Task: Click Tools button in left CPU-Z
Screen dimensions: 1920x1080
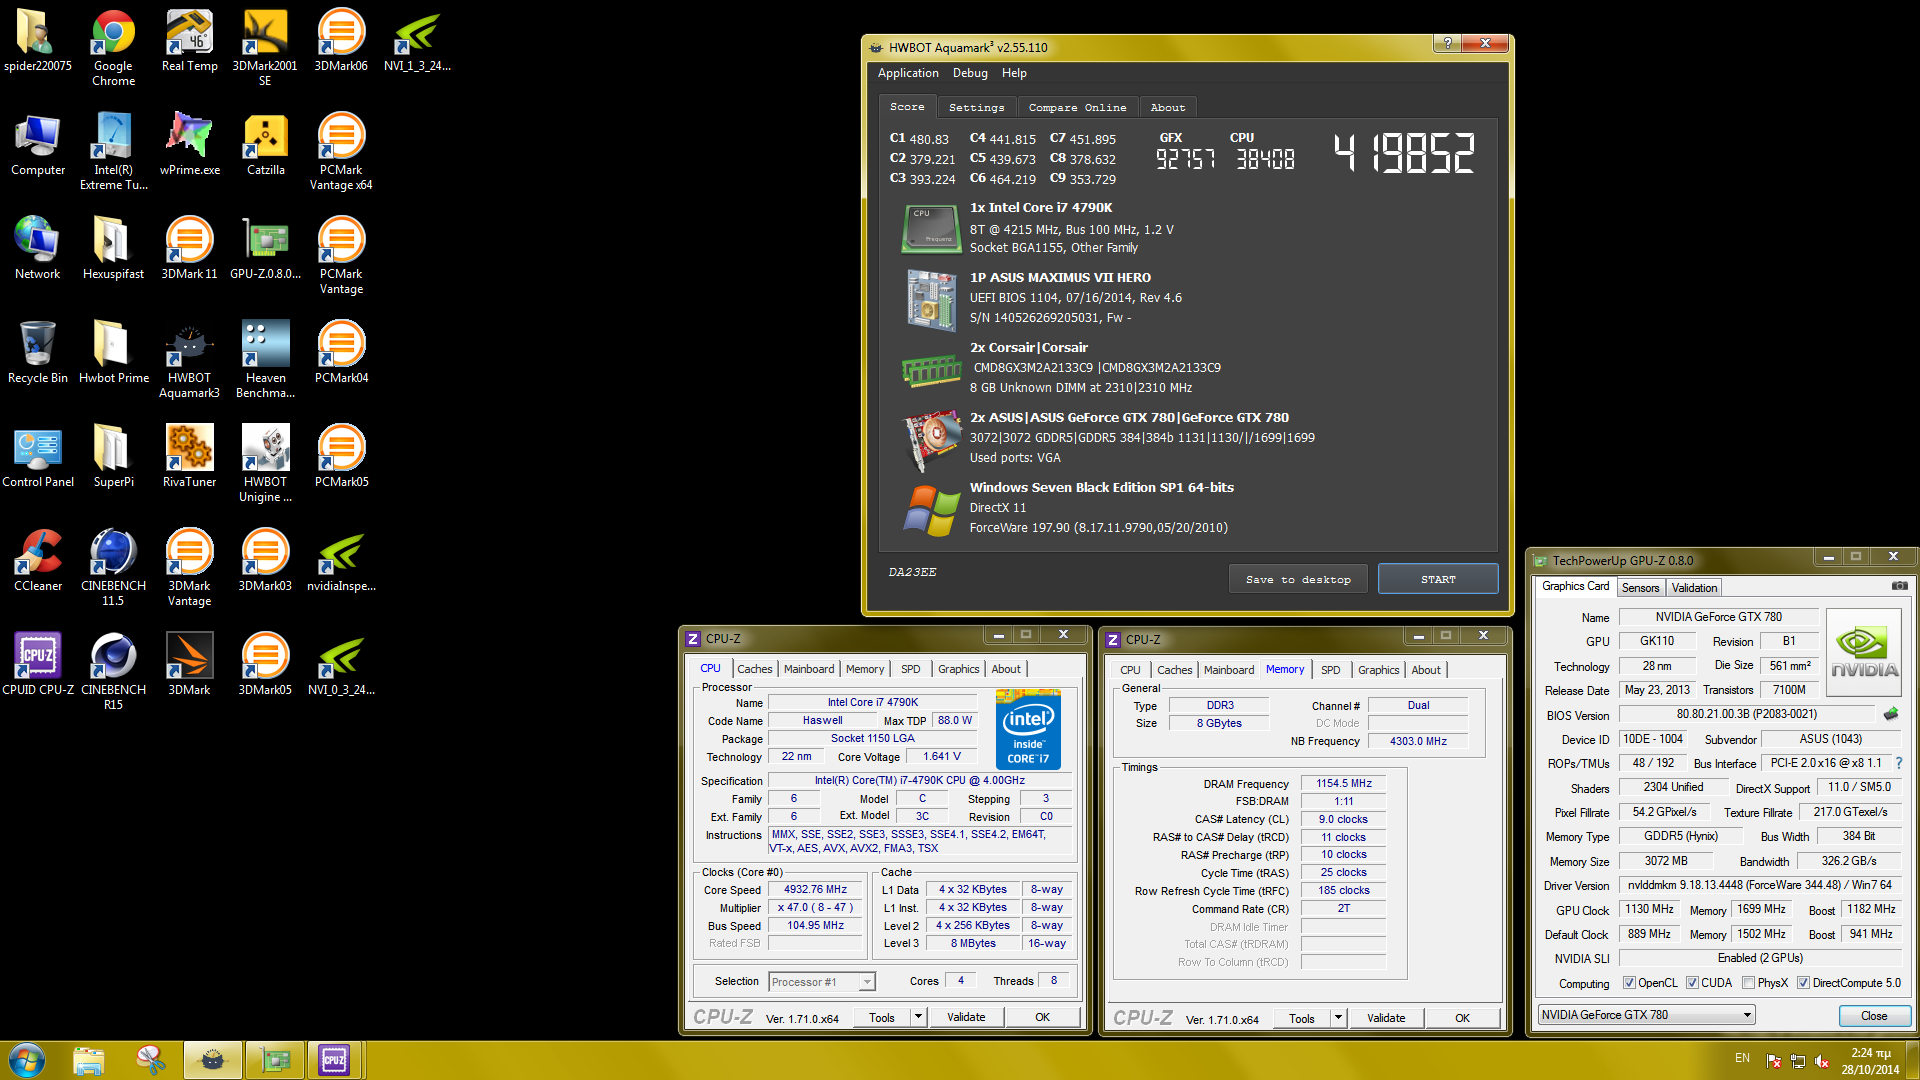Action: tap(882, 1017)
